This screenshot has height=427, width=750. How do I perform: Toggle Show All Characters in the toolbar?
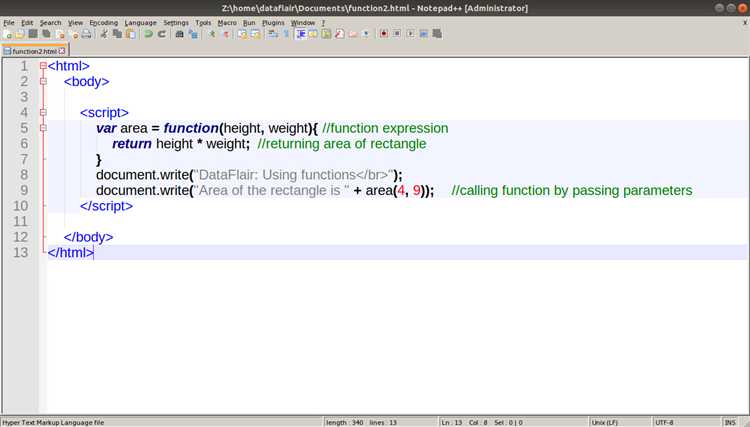[x=286, y=34]
